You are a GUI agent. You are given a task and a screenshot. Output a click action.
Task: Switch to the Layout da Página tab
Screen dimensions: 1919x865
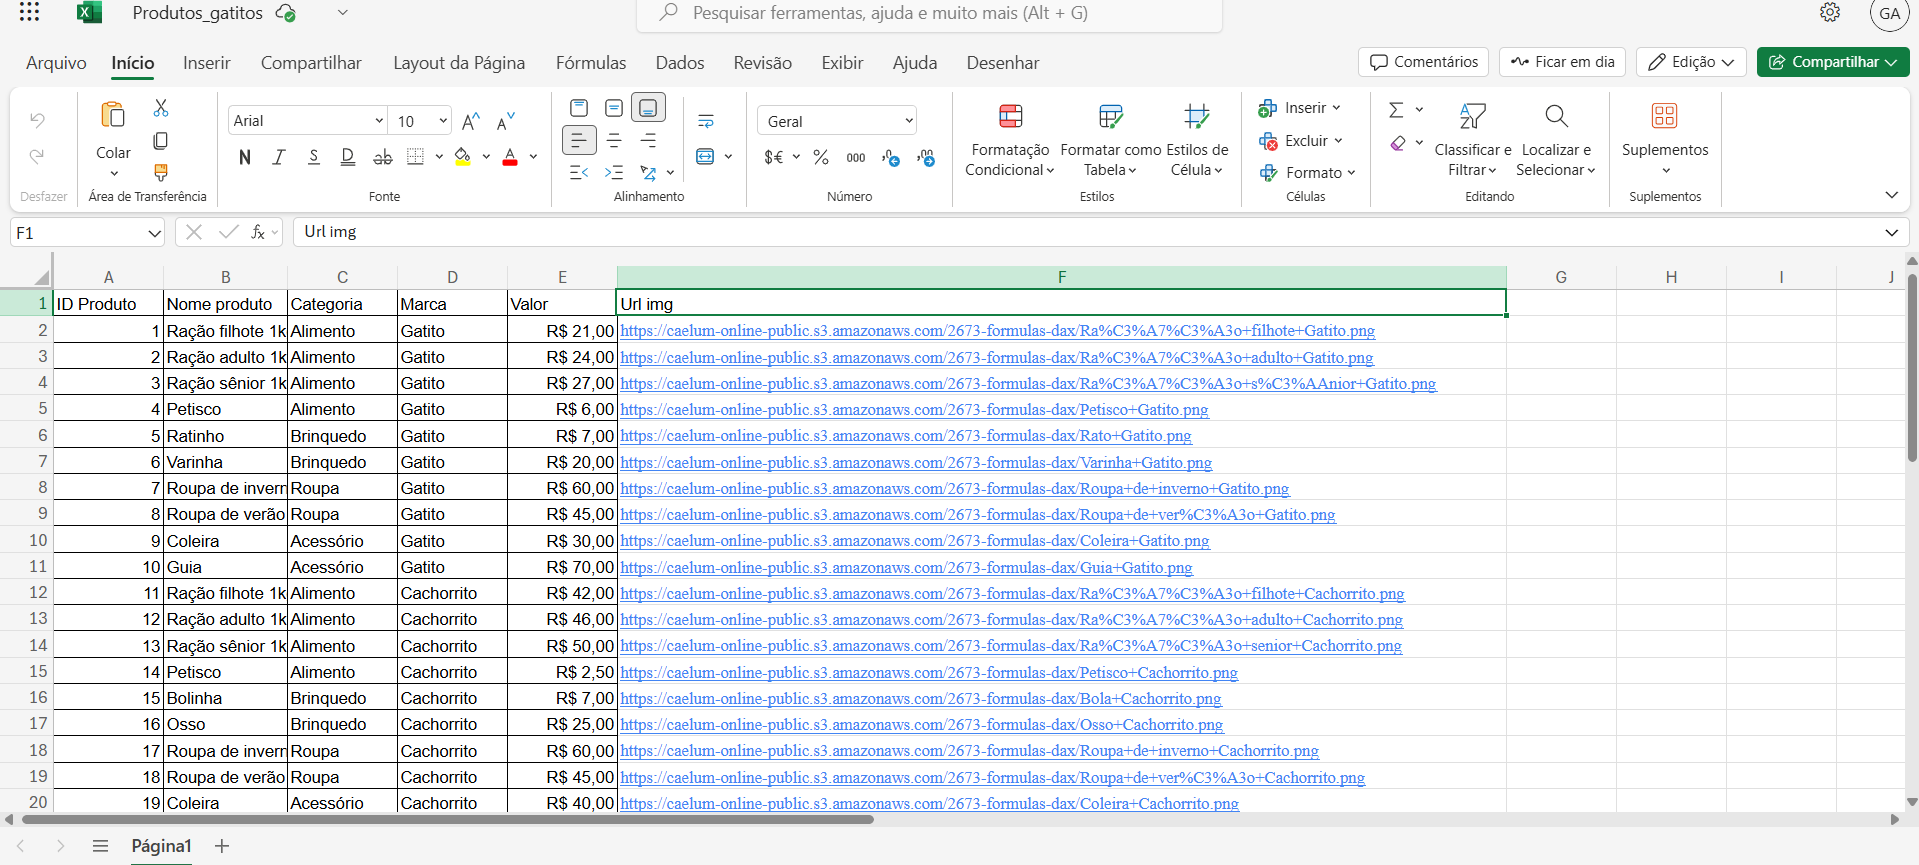point(459,63)
